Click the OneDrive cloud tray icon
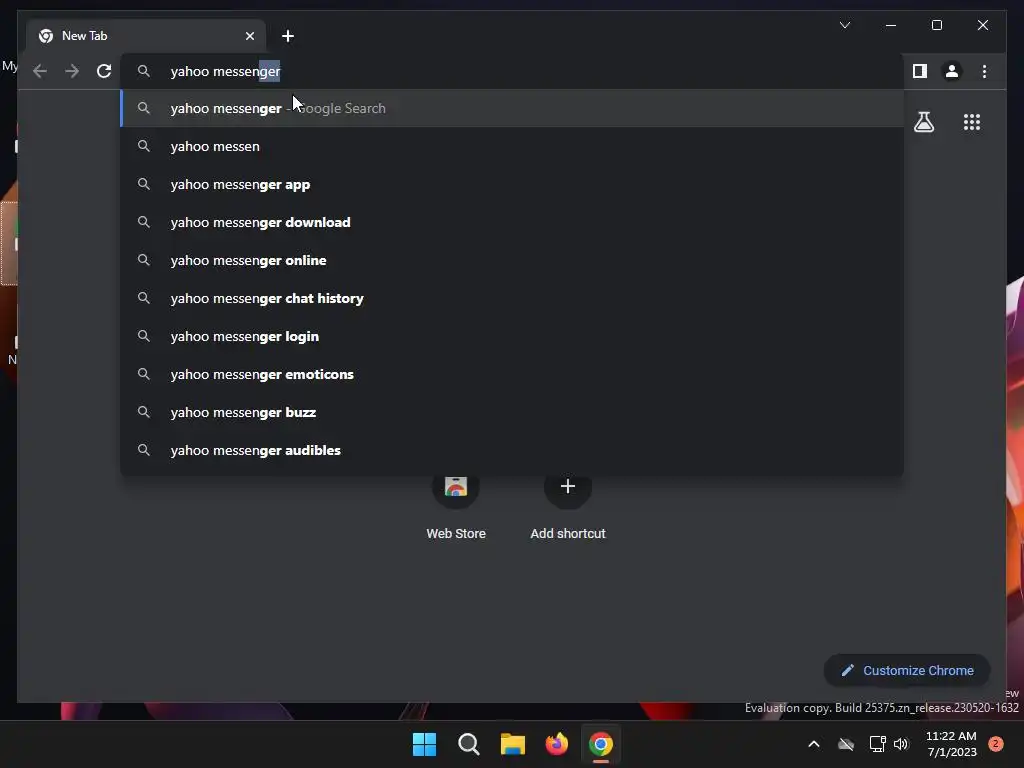Screen dimensions: 1024x768 pyautogui.click(x=846, y=744)
